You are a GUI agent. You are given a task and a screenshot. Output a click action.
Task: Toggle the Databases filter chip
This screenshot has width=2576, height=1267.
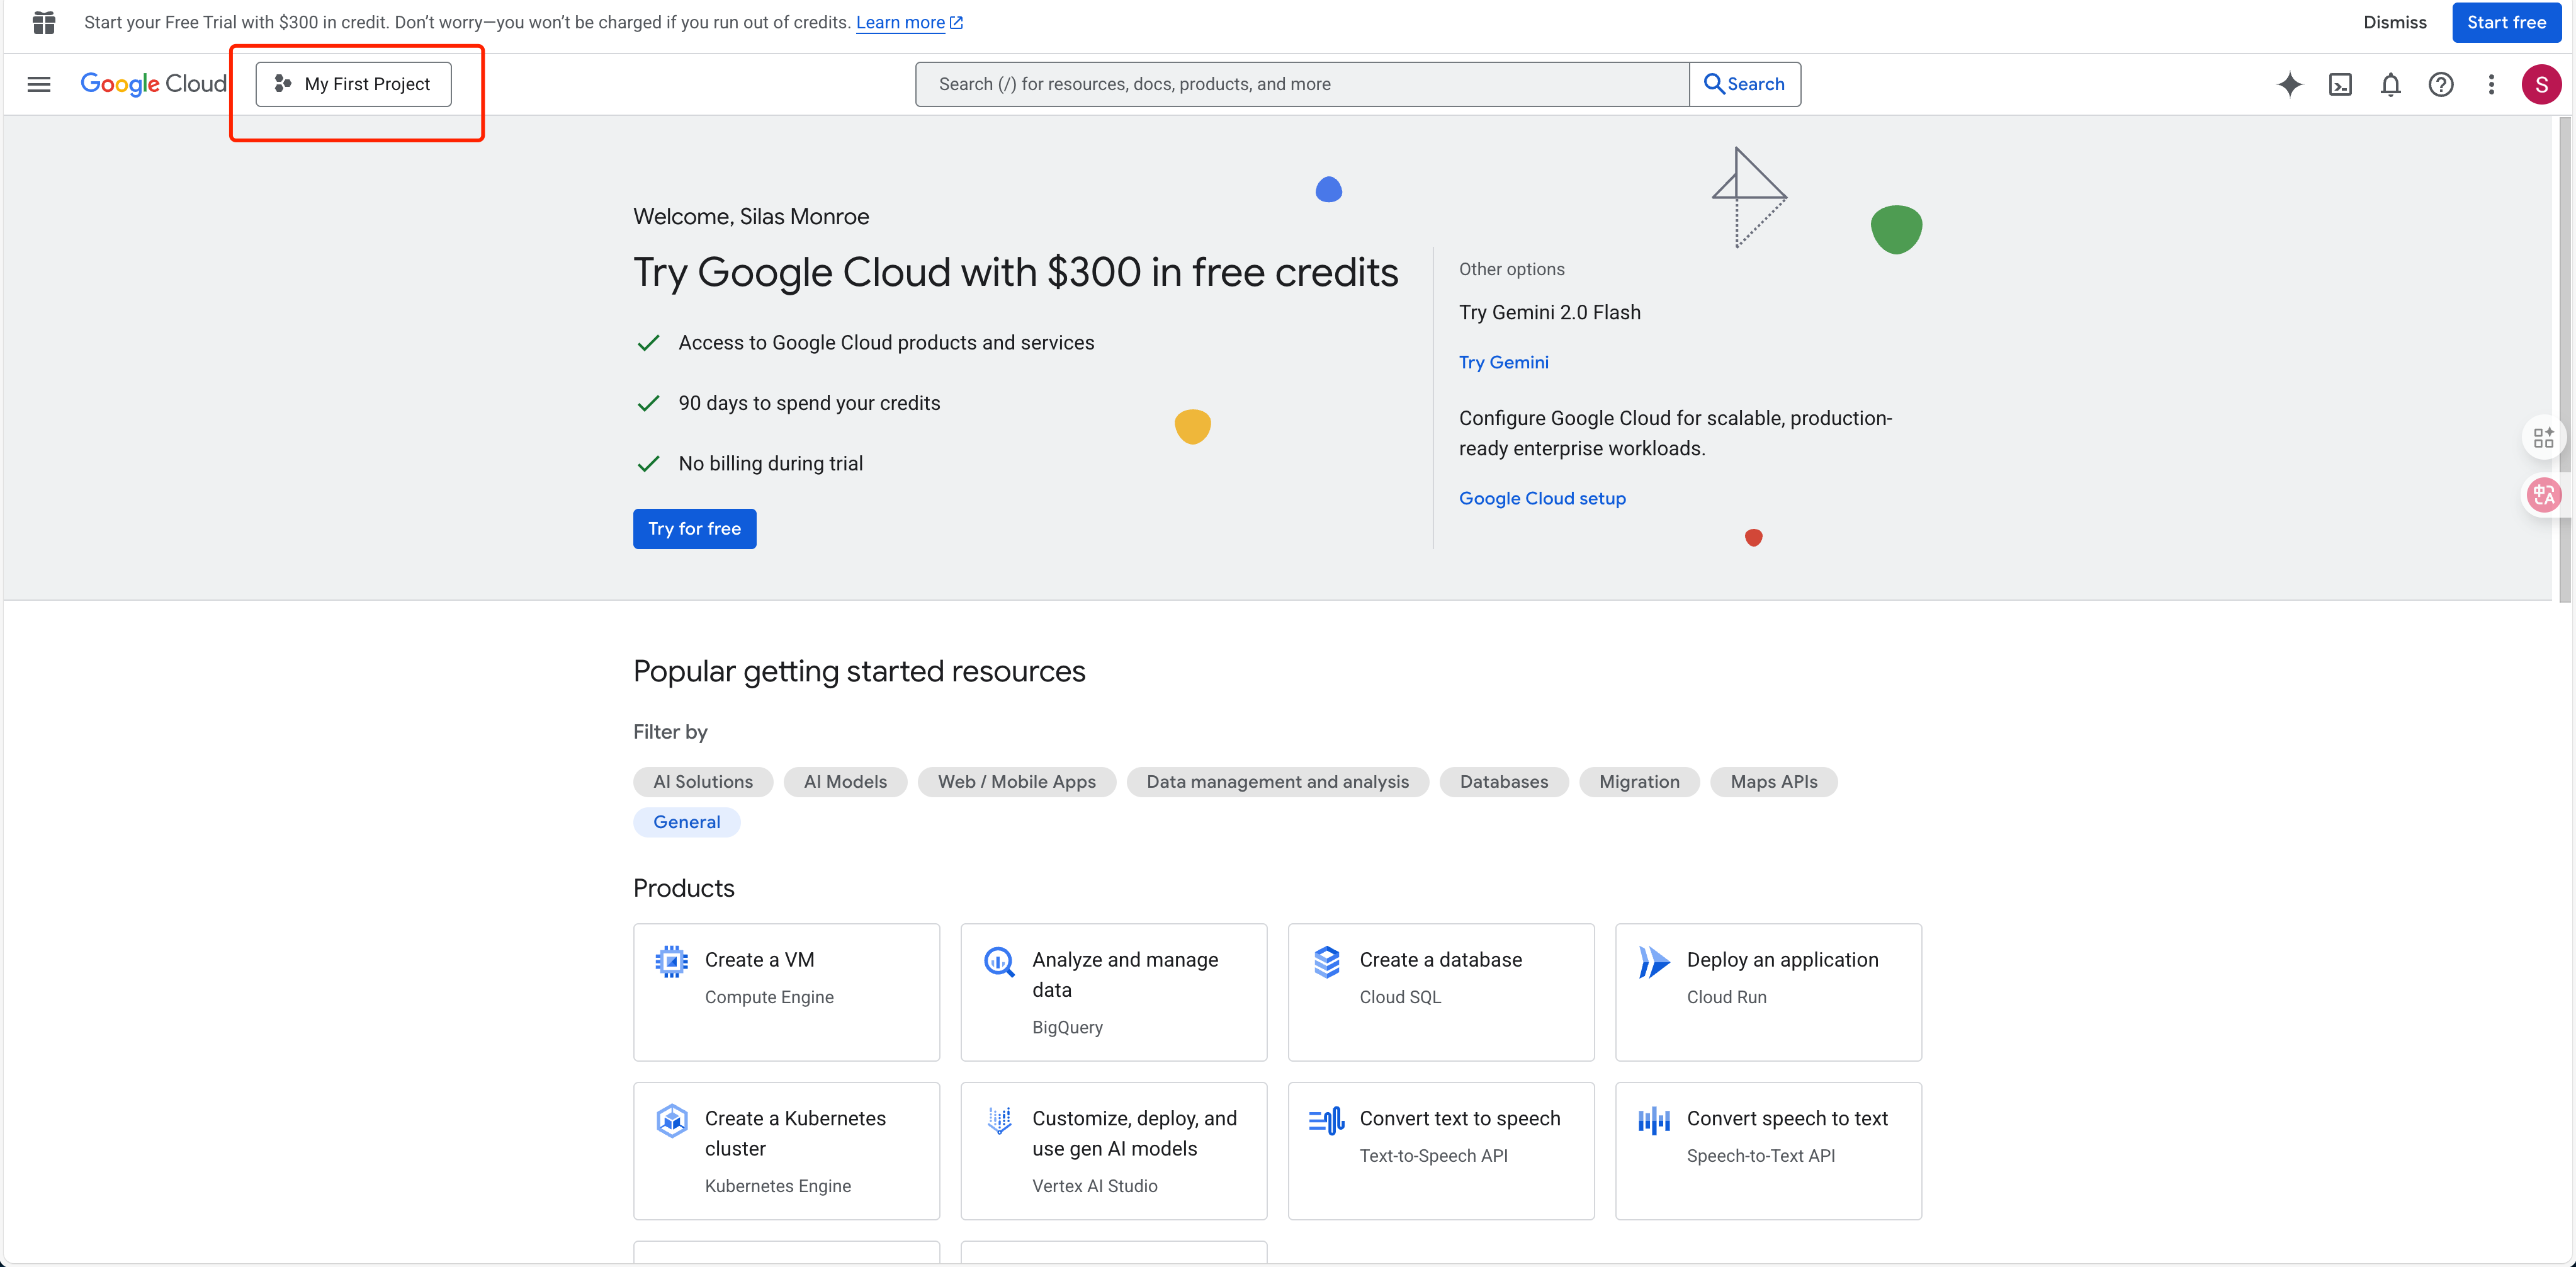[1503, 782]
